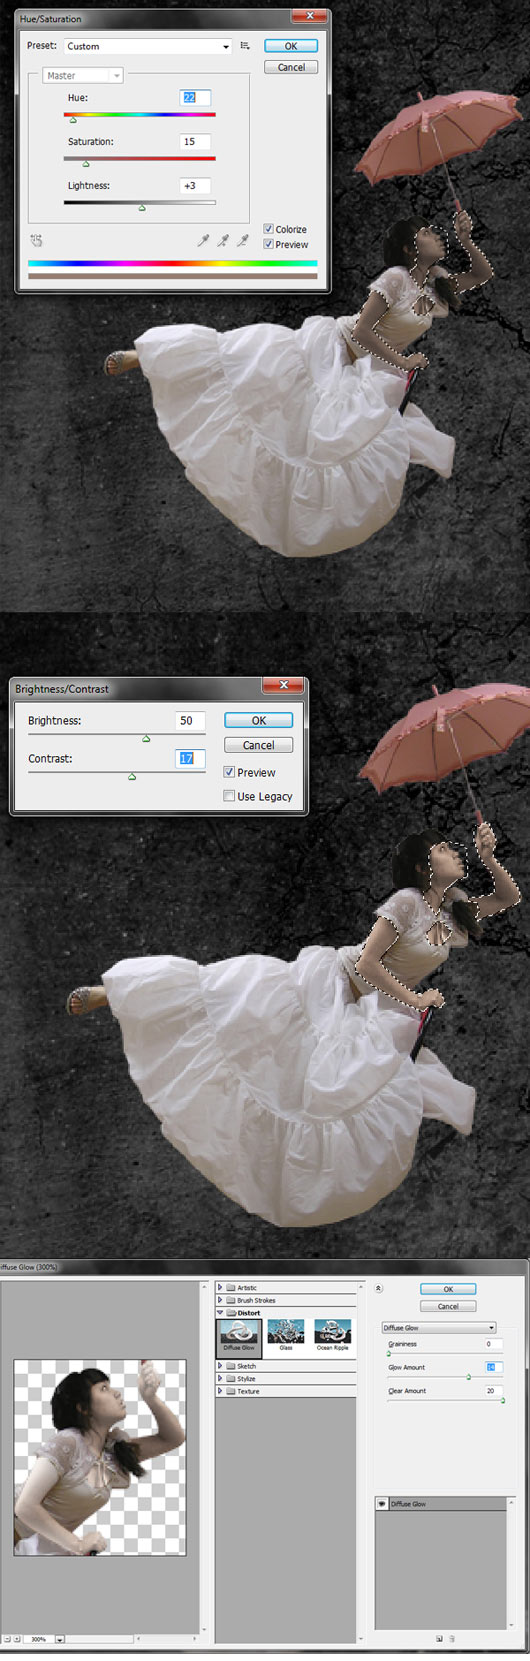This screenshot has width=530, height=1661.
Task: Expand the Brush Strokes filter folder
Action: [x=220, y=1300]
